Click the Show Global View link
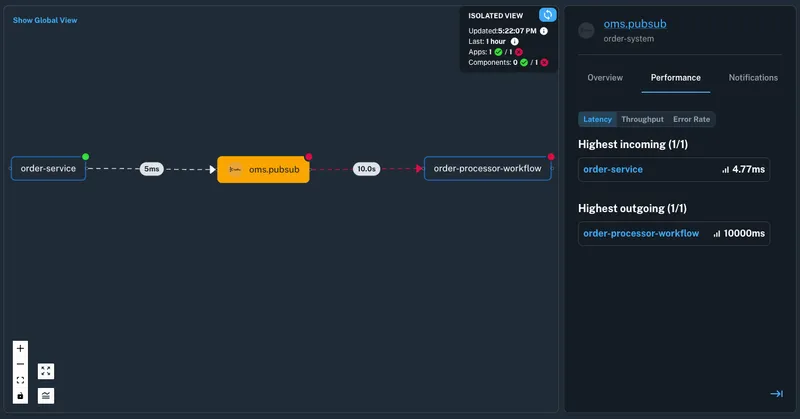The height and width of the screenshot is (419, 800). tap(44, 20)
